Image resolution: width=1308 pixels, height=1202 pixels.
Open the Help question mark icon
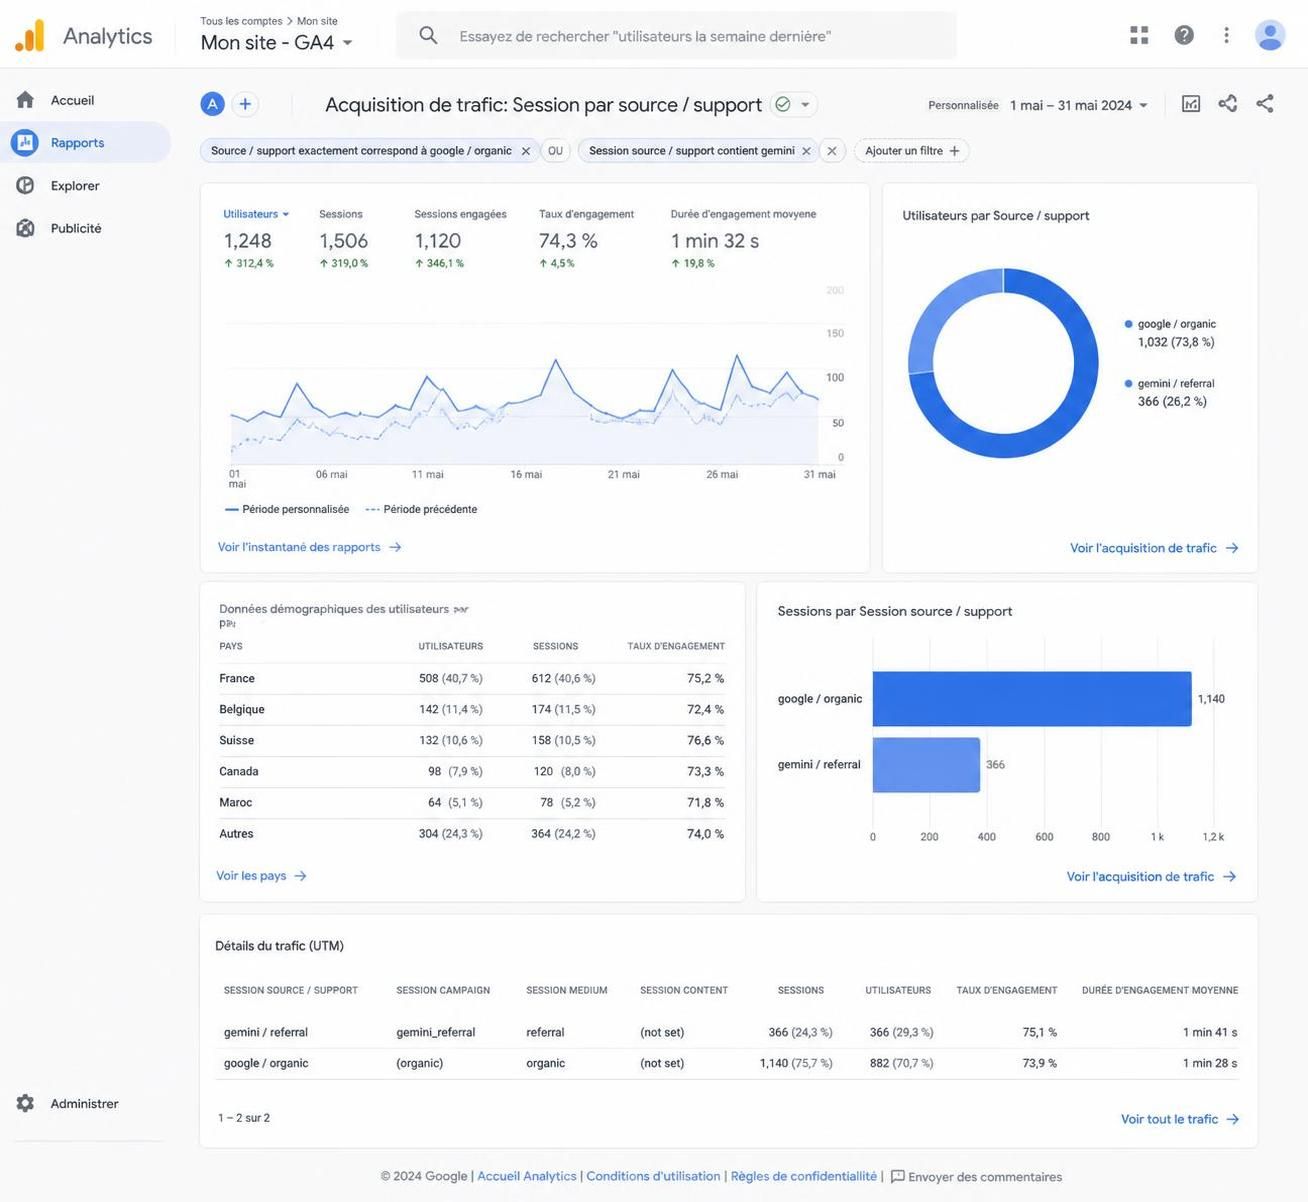[1184, 35]
